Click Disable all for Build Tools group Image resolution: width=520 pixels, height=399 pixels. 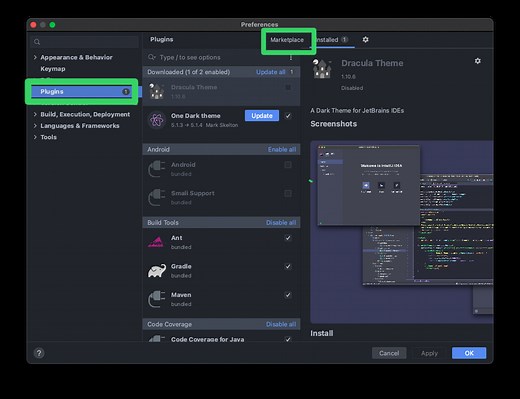pos(281,222)
